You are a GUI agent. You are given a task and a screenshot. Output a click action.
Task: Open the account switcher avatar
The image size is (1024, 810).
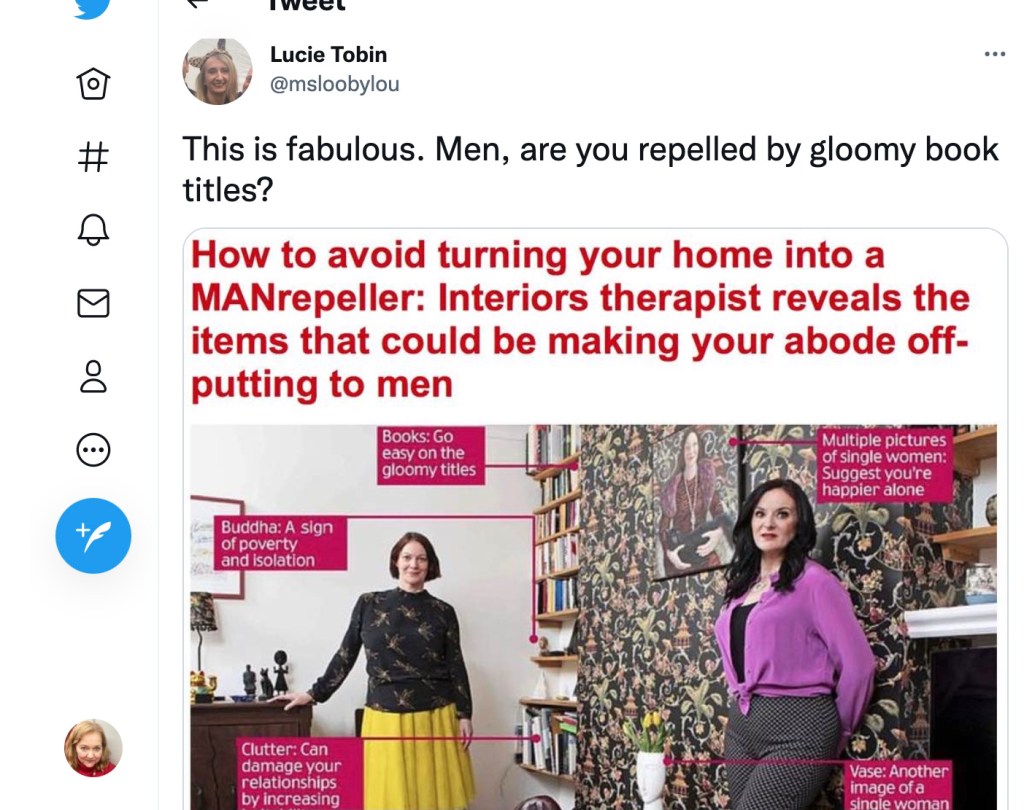(93, 748)
